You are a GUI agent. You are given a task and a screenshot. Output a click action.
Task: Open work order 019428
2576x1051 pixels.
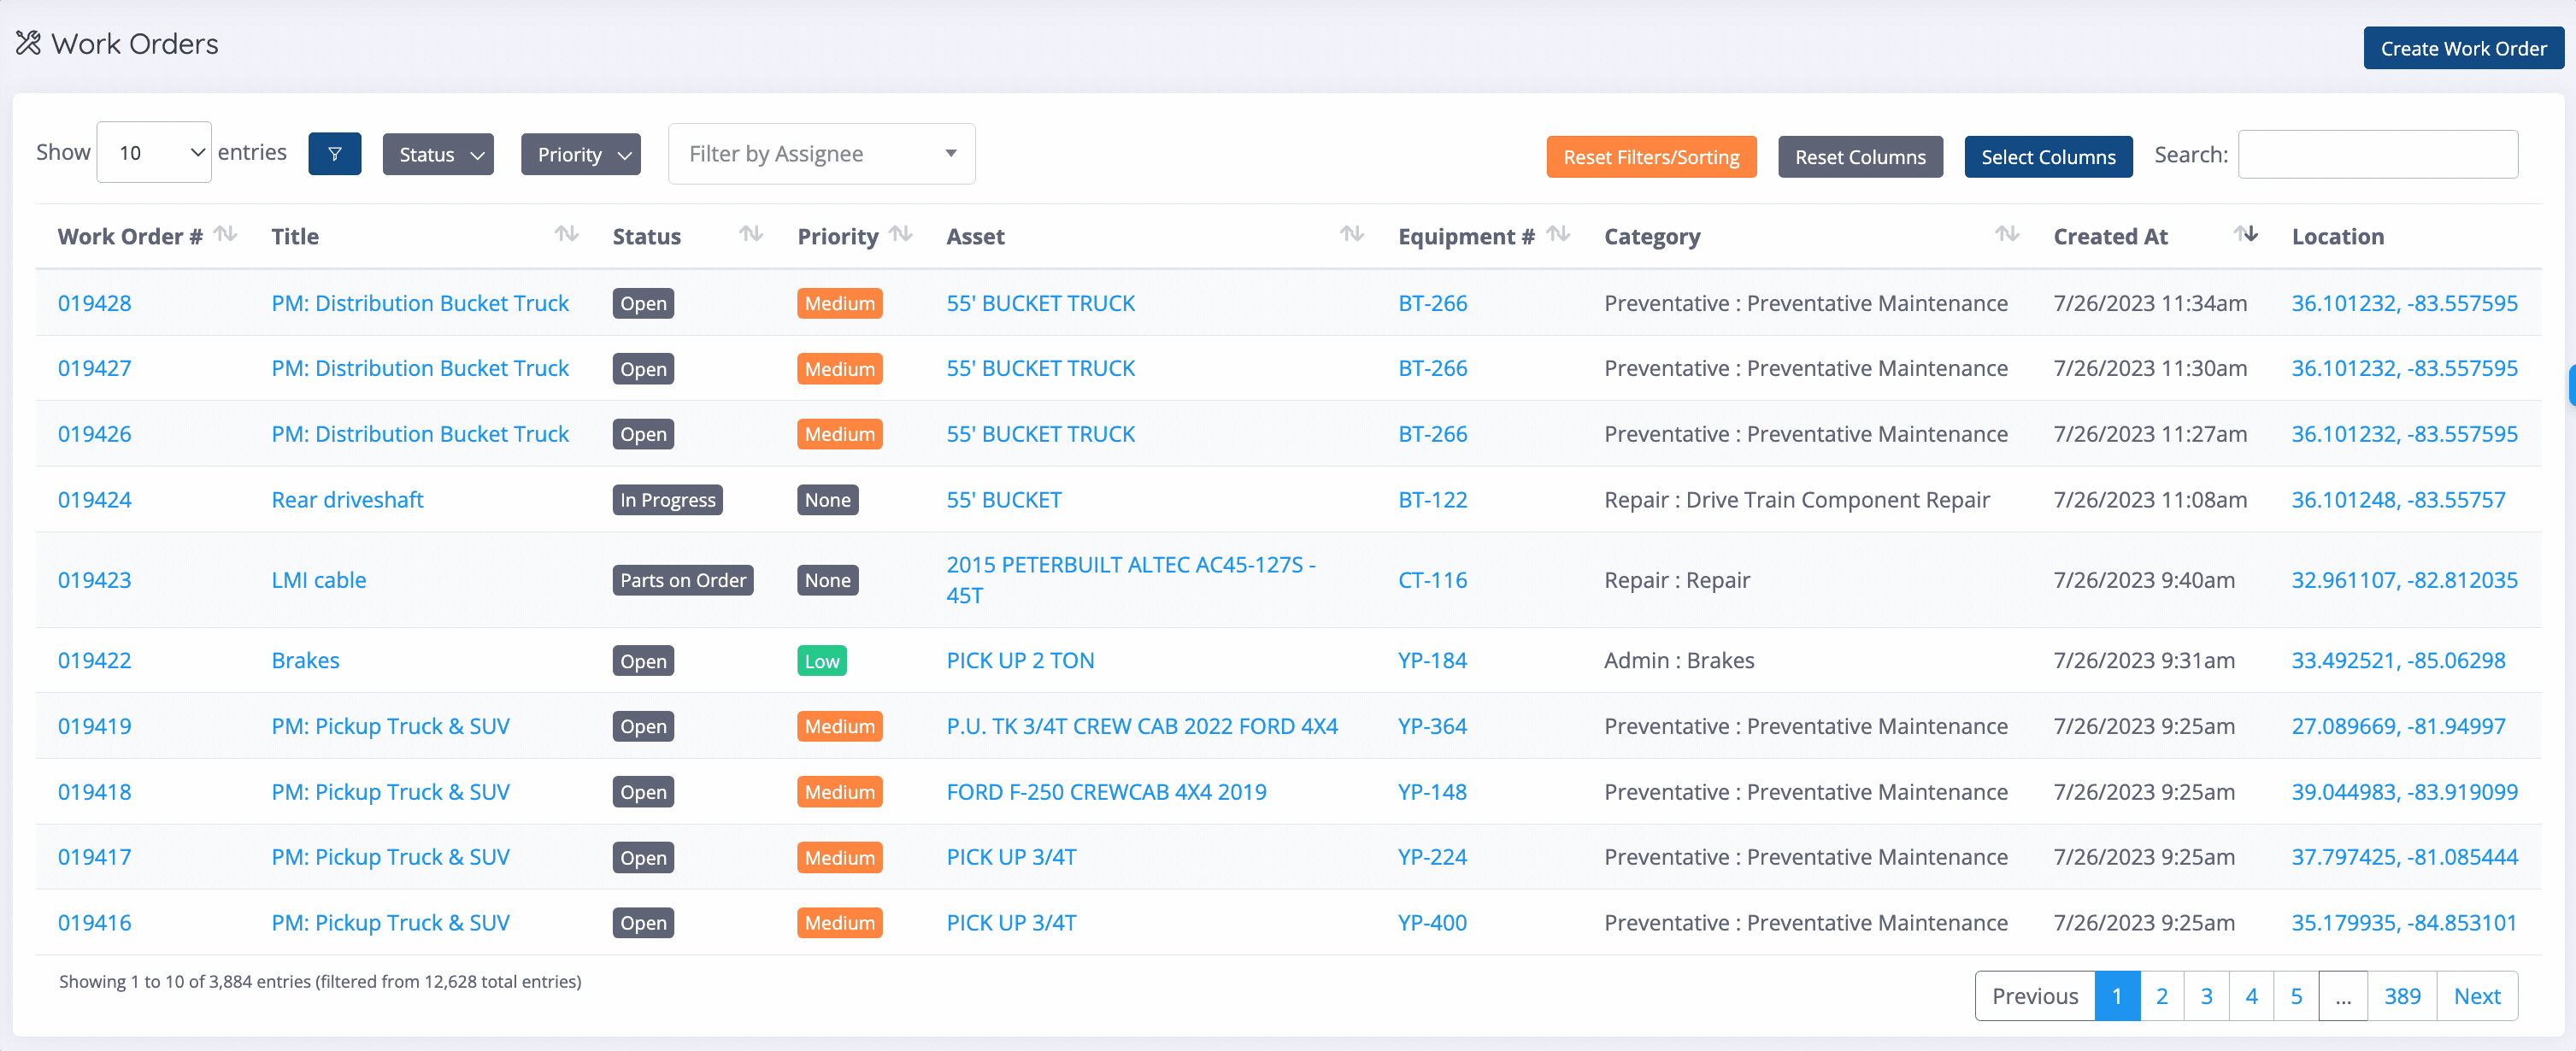(x=94, y=303)
